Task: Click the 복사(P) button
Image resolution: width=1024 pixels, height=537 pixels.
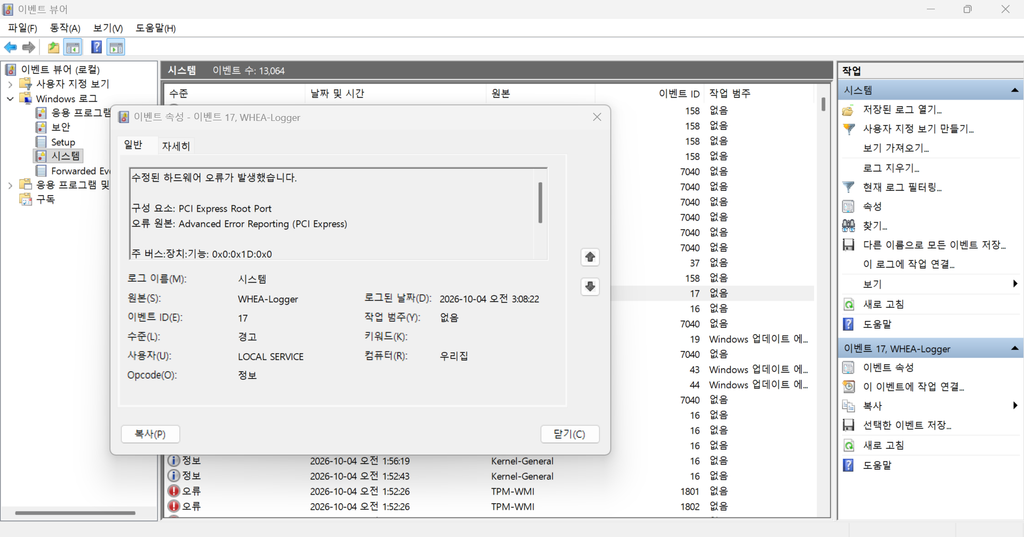Action: (150, 434)
